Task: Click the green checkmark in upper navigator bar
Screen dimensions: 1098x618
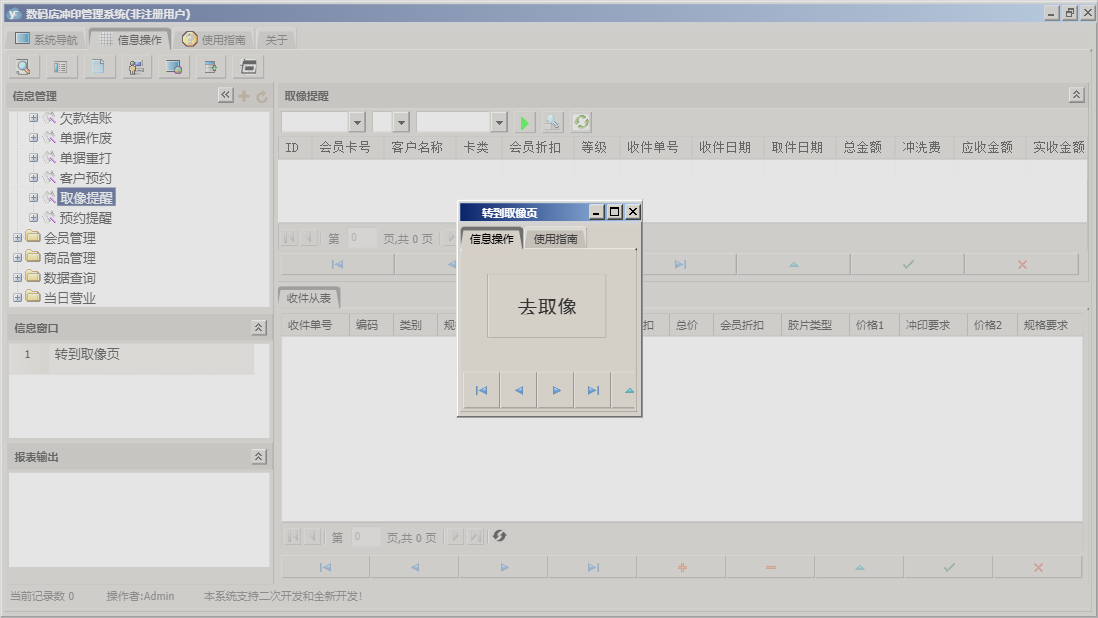Action: (908, 265)
